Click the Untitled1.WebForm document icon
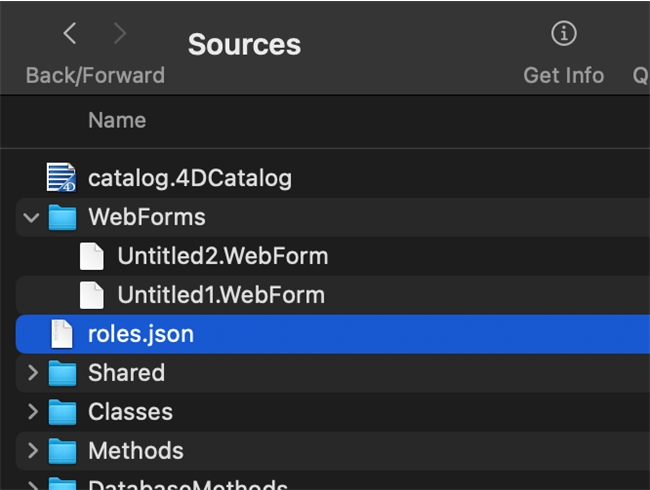The width and height of the screenshot is (650, 490). tap(92, 295)
